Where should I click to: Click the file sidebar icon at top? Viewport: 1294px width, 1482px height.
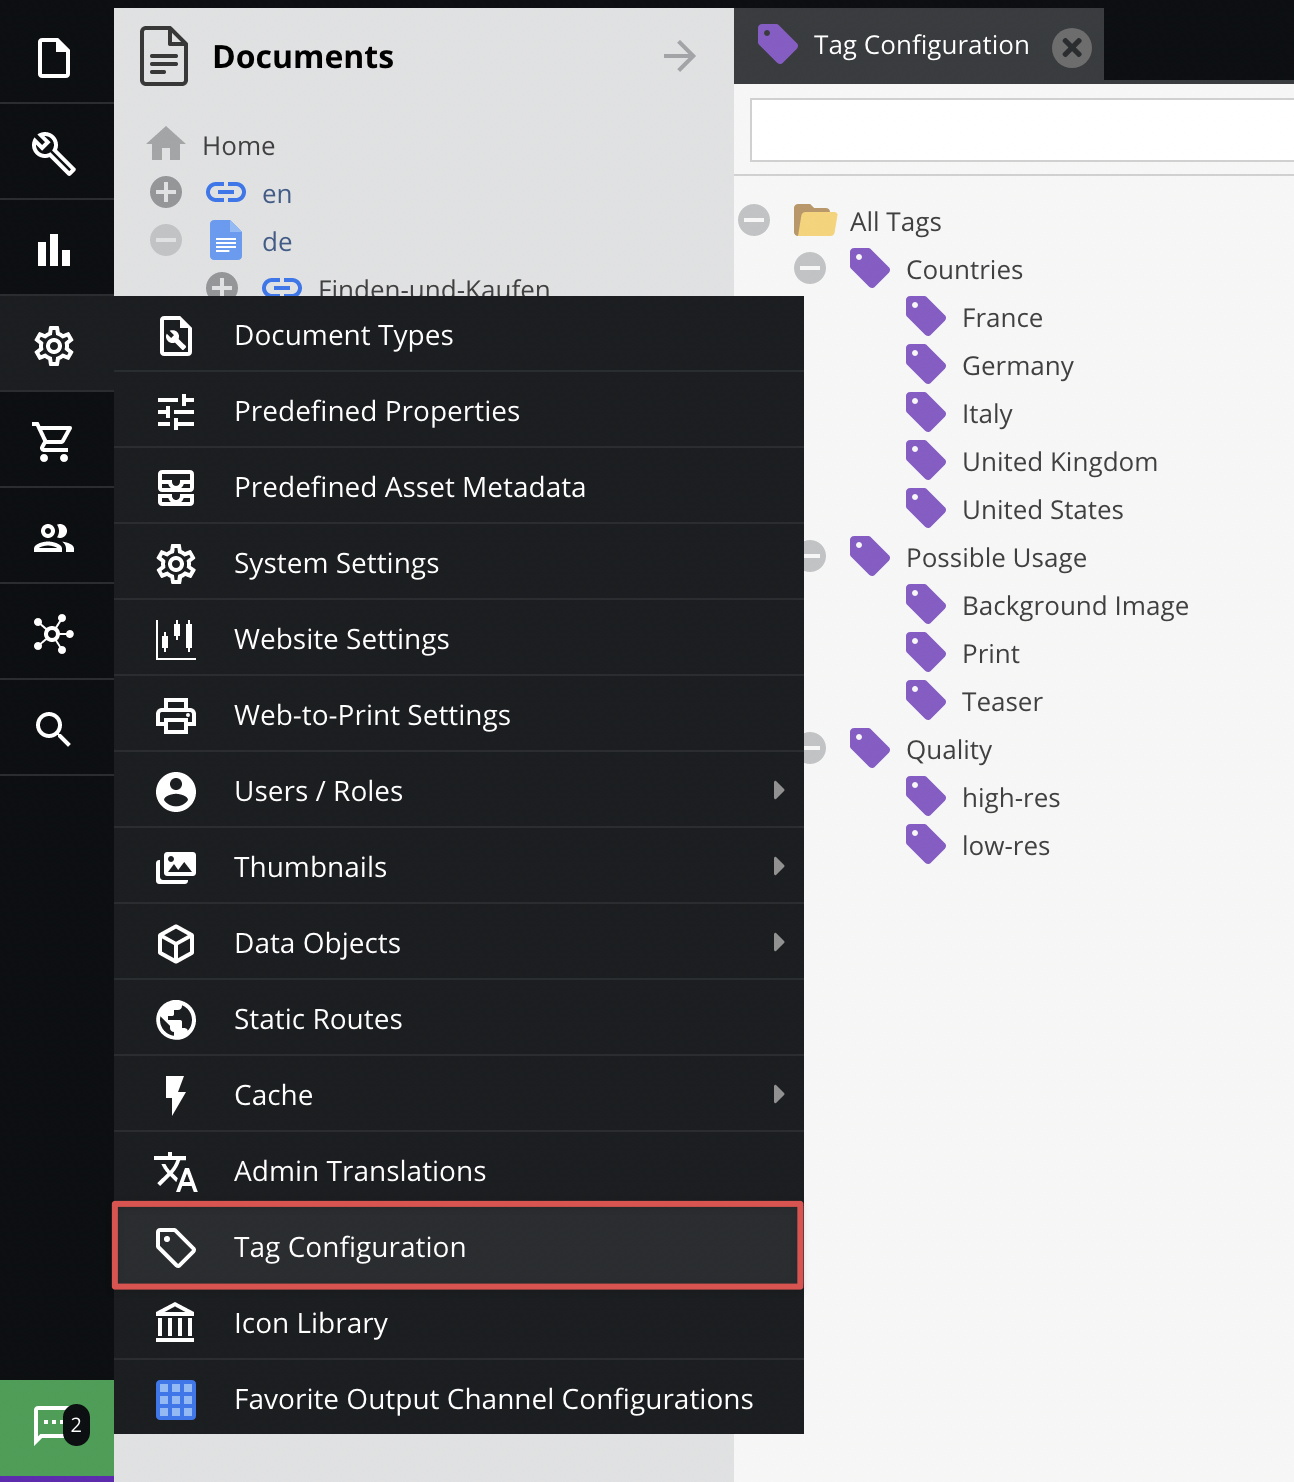point(54,57)
